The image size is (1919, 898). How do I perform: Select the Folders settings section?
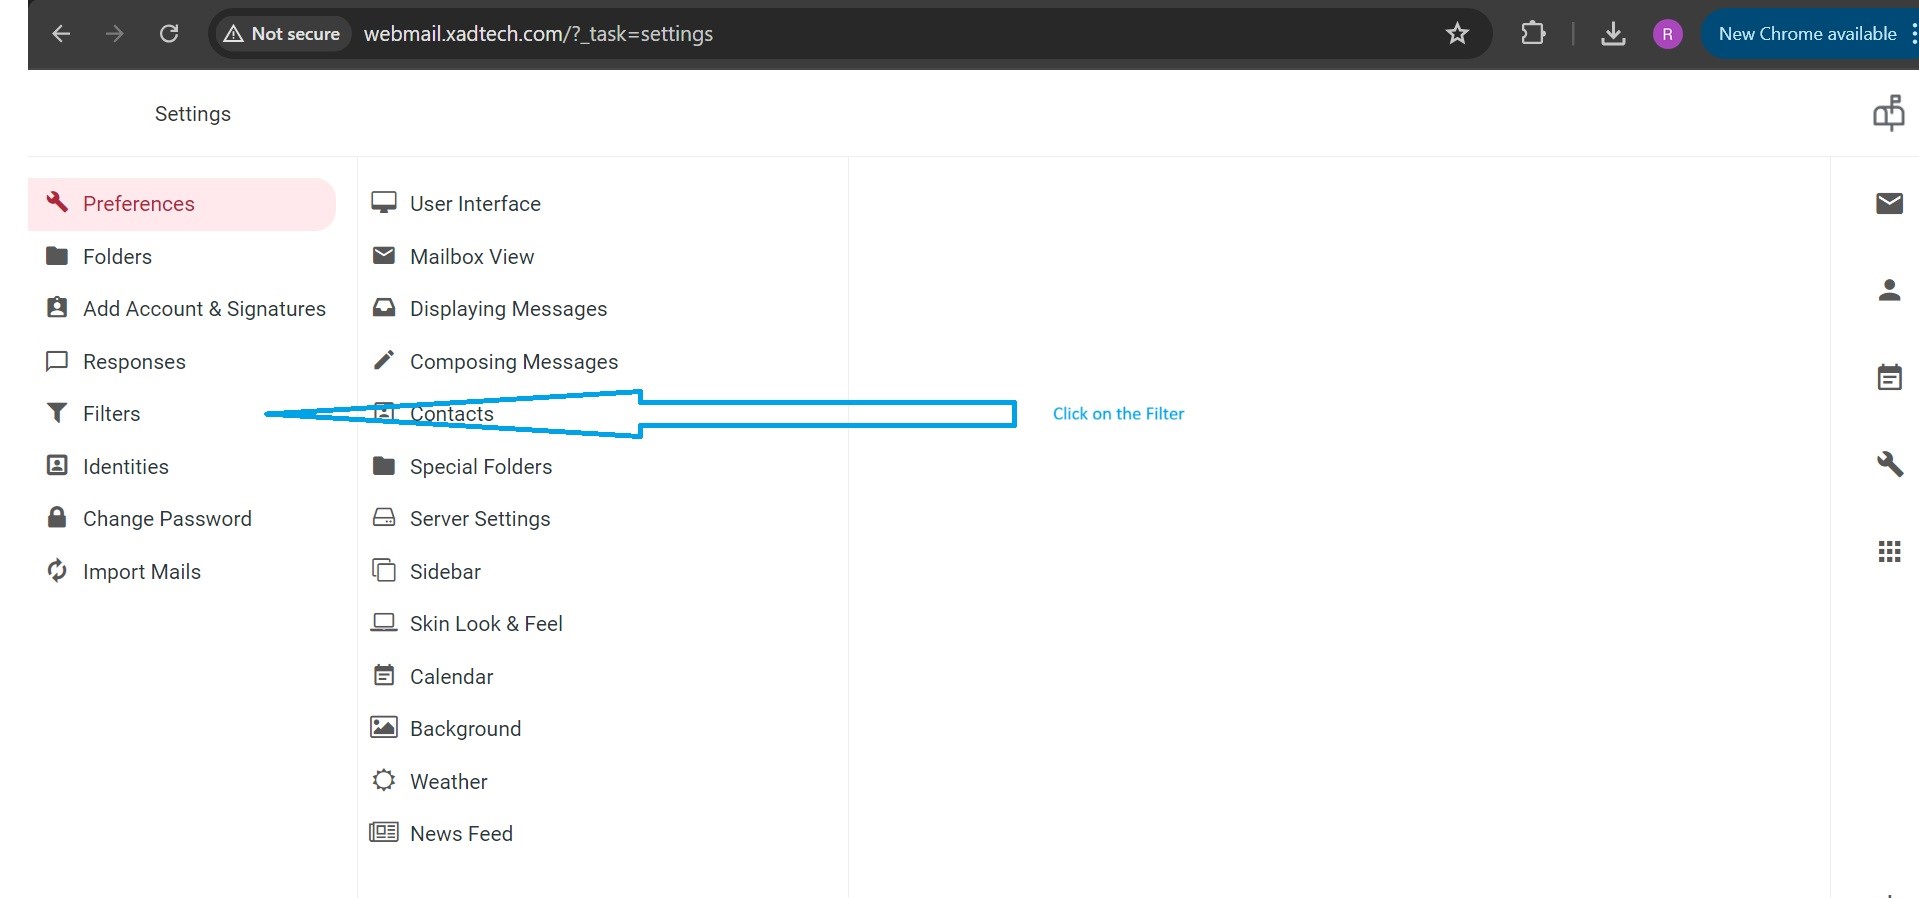117,257
